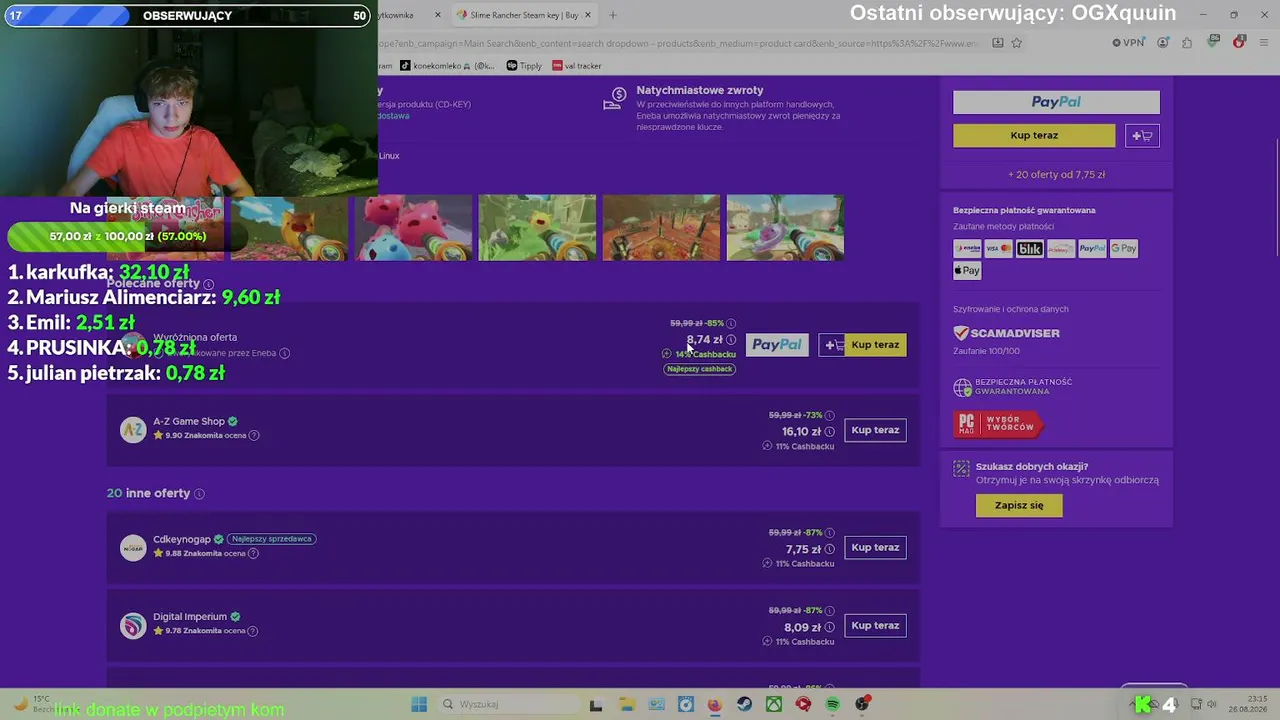Screen dimensions: 1280x720
Task: Pay with the sidebar PayPal button
Action: pos(1056,102)
